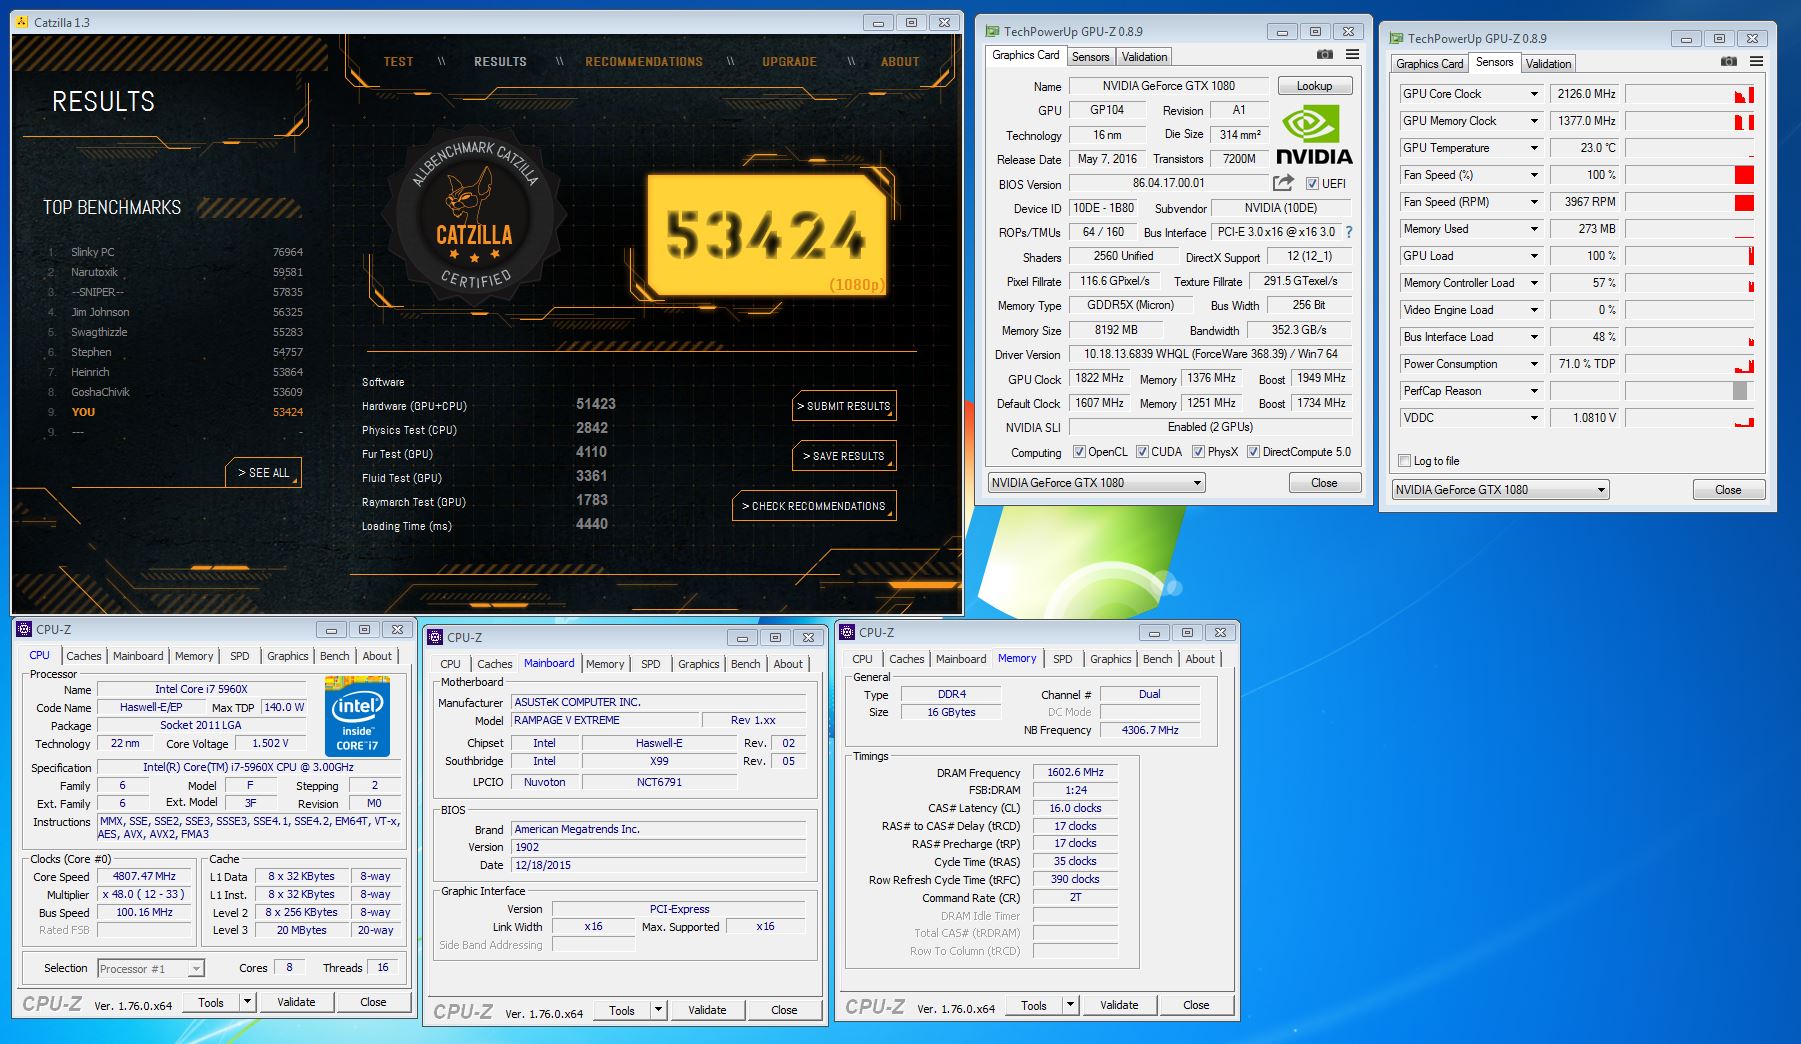Open Tools dropdown arrow in CPU-Z CPU window
The height and width of the screenshot is (1044, 1801).
[x=248, y=1002]
